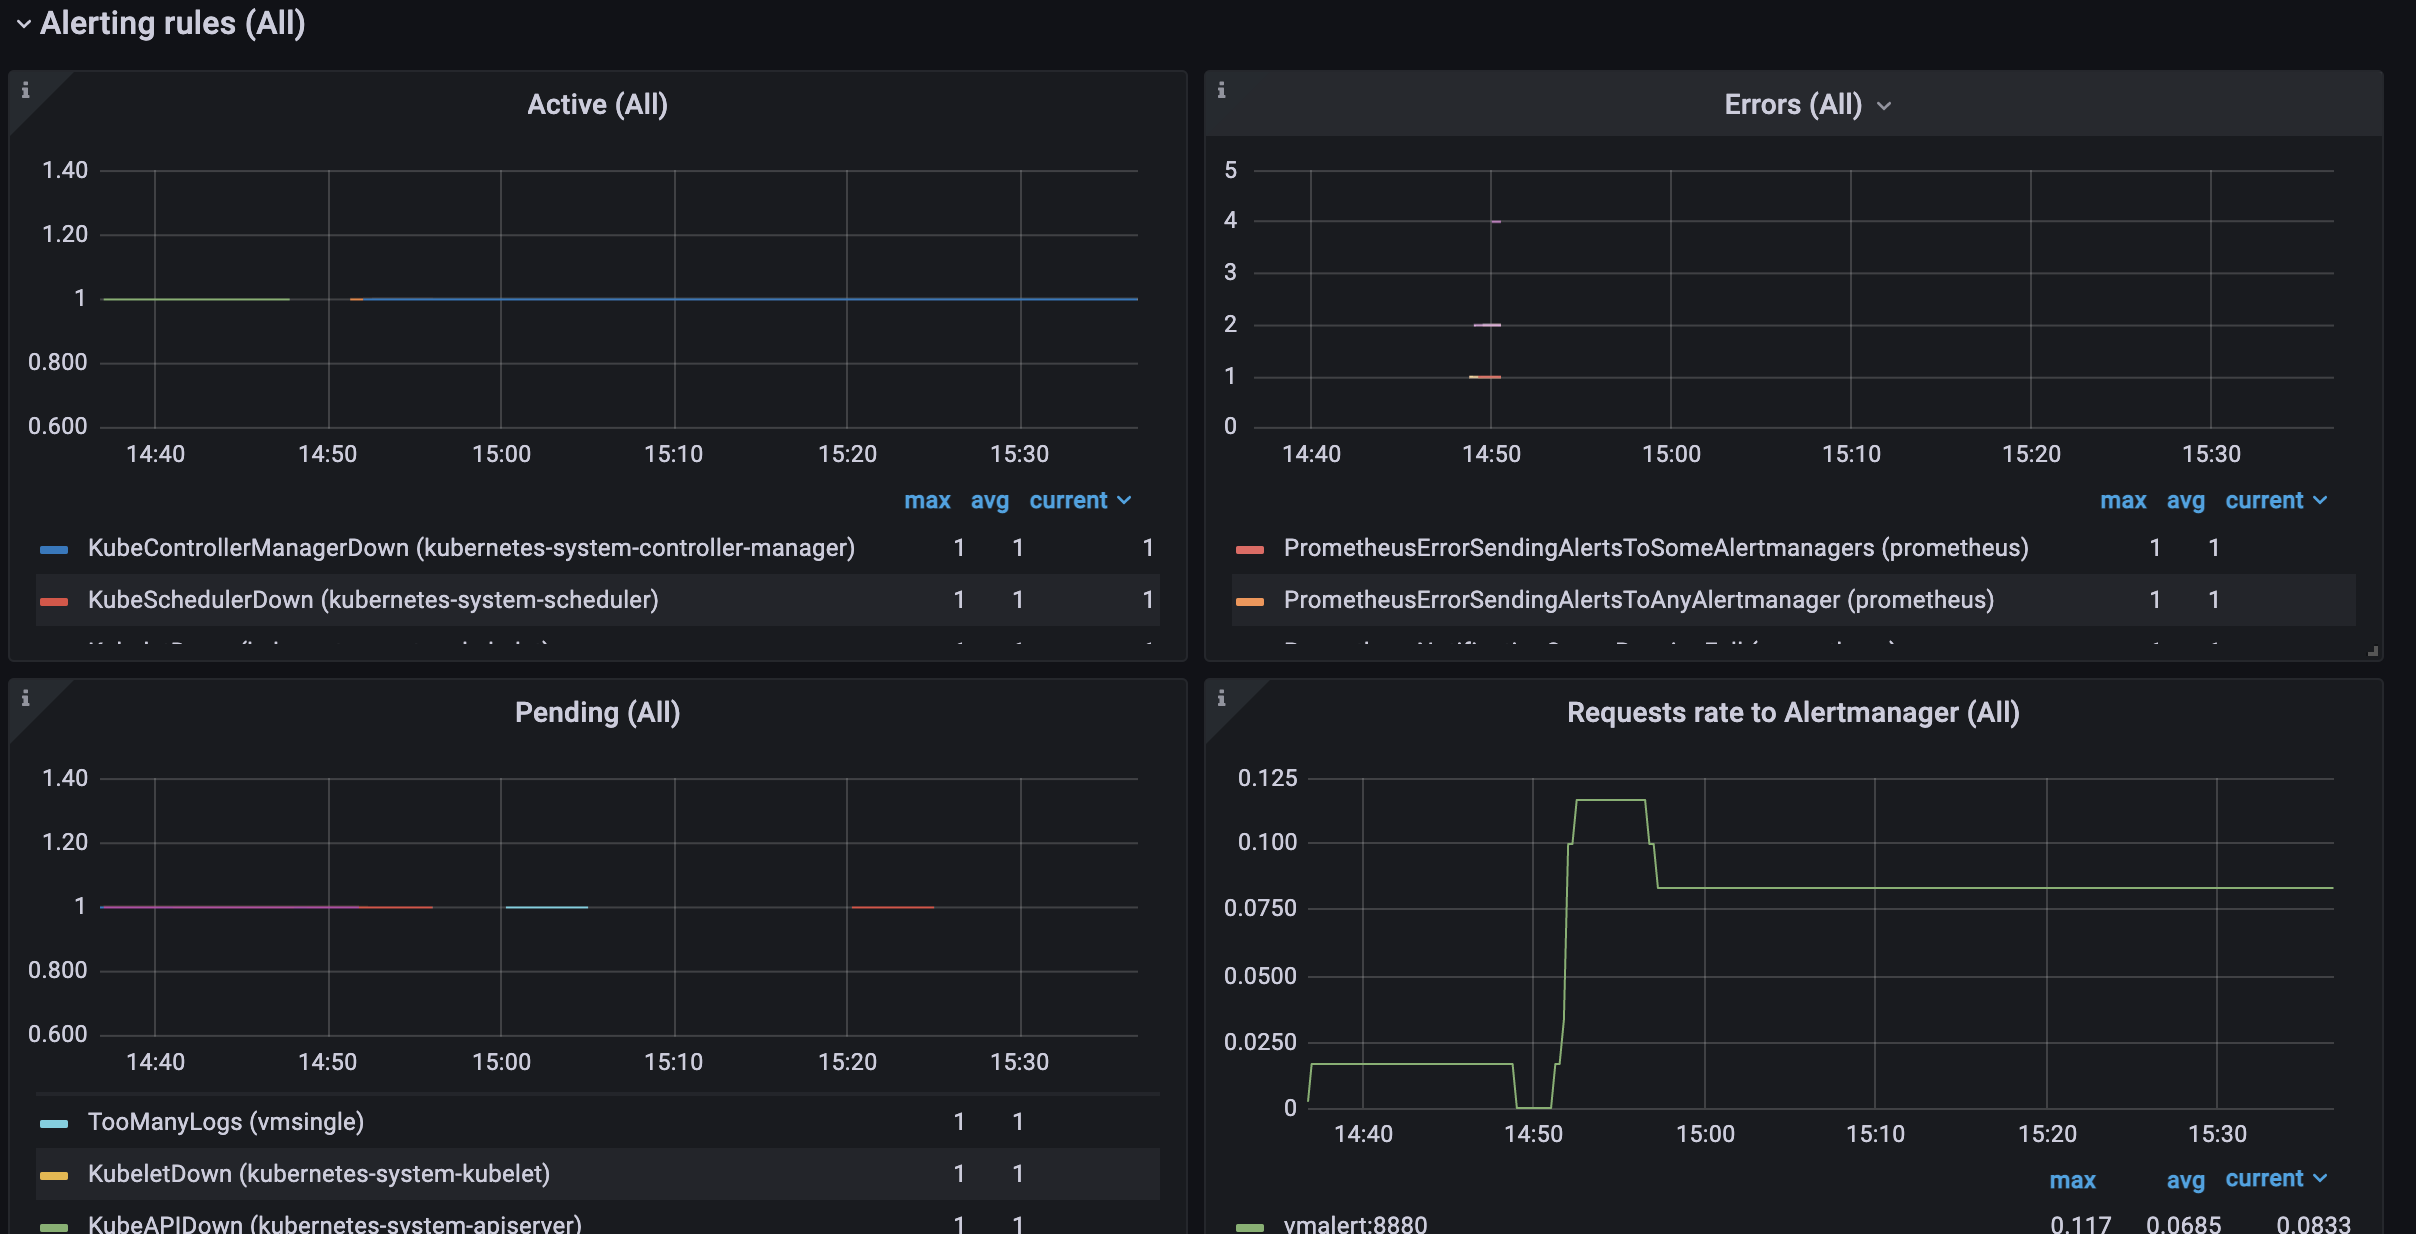The width and height of the screenshot is (2416, 1234).
Task: Sort Errors legend by avg
Action: tap(2185, 501)
